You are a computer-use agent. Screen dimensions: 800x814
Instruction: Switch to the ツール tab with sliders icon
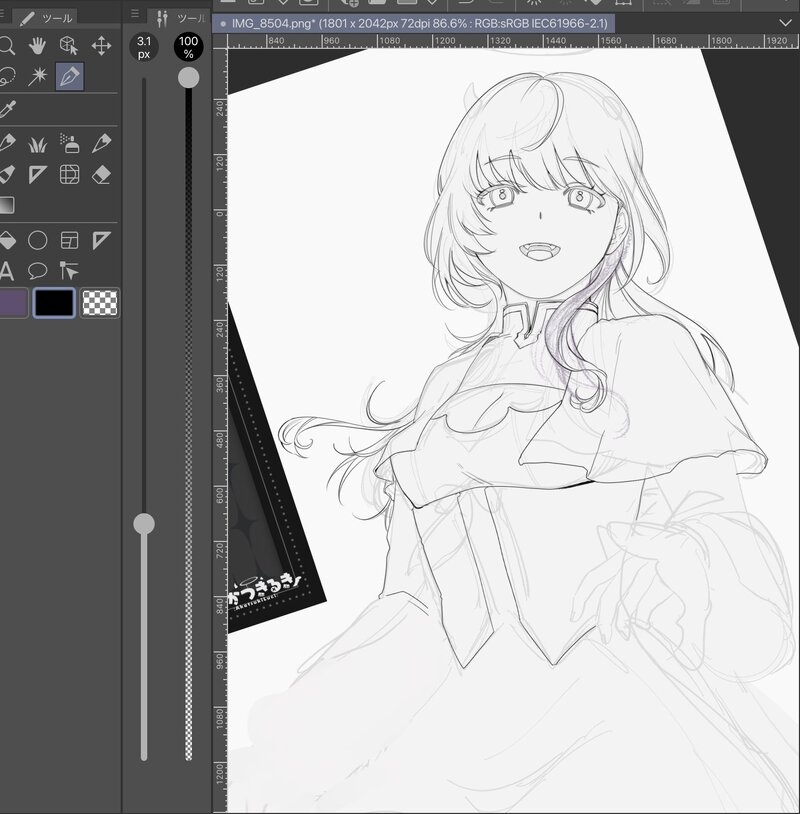point(180,19)
